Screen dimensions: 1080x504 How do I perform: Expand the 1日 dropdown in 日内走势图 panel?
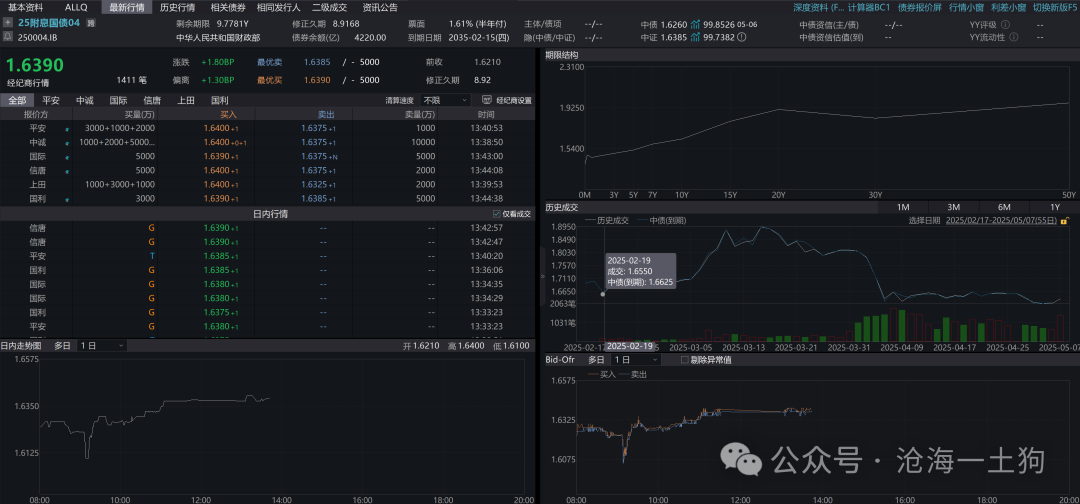click(101, 345)
